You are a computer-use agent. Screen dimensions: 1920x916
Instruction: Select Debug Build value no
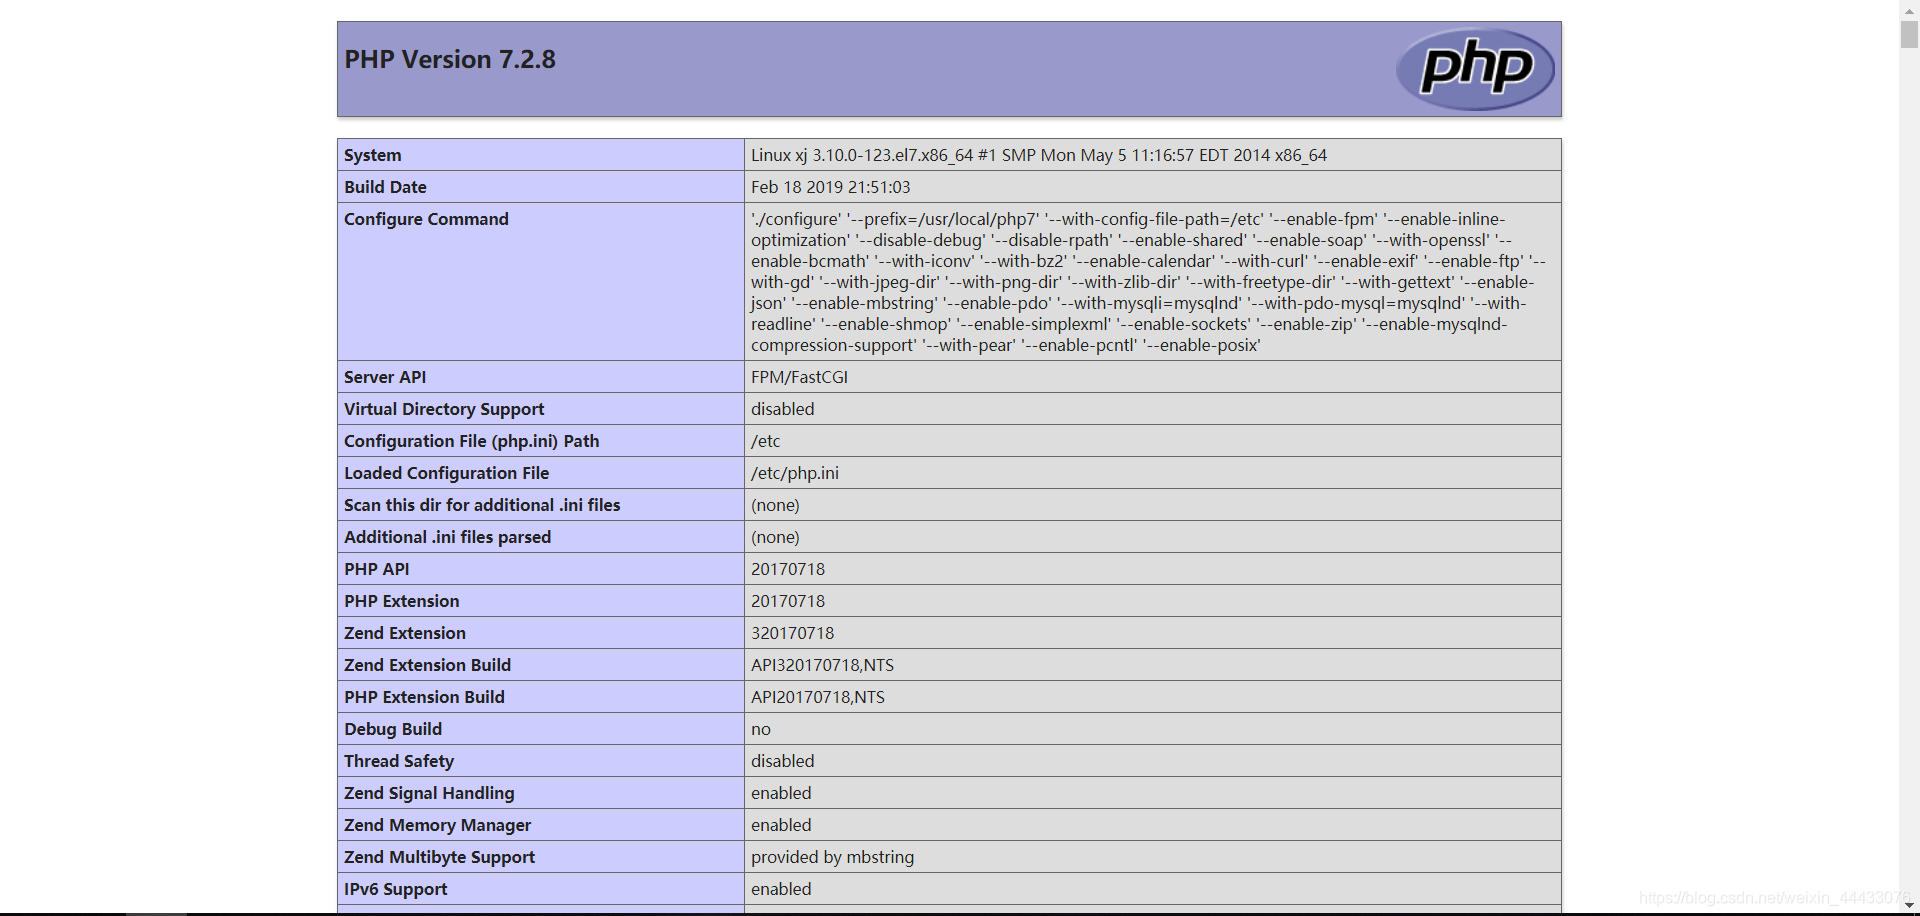click(761, 729)
